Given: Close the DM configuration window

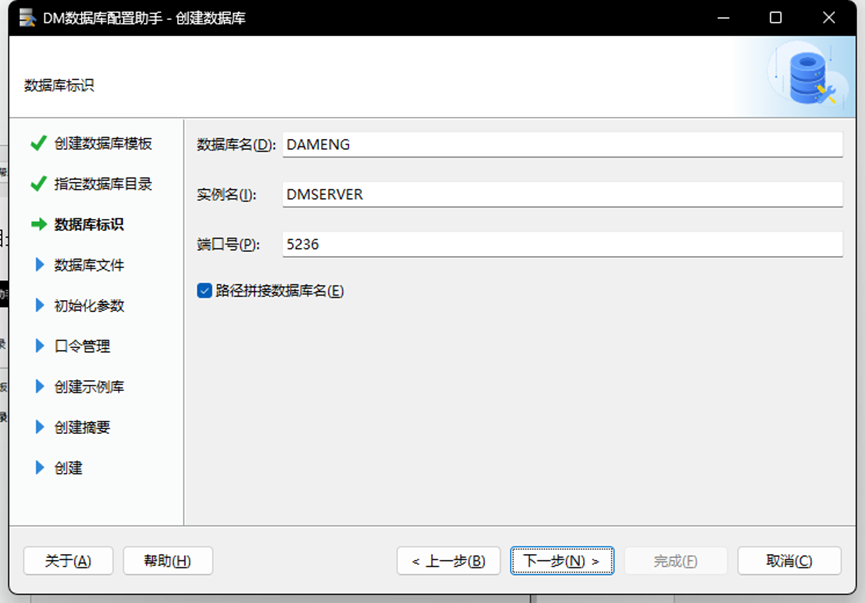Looking at the screenshot, I should (829, 18).
